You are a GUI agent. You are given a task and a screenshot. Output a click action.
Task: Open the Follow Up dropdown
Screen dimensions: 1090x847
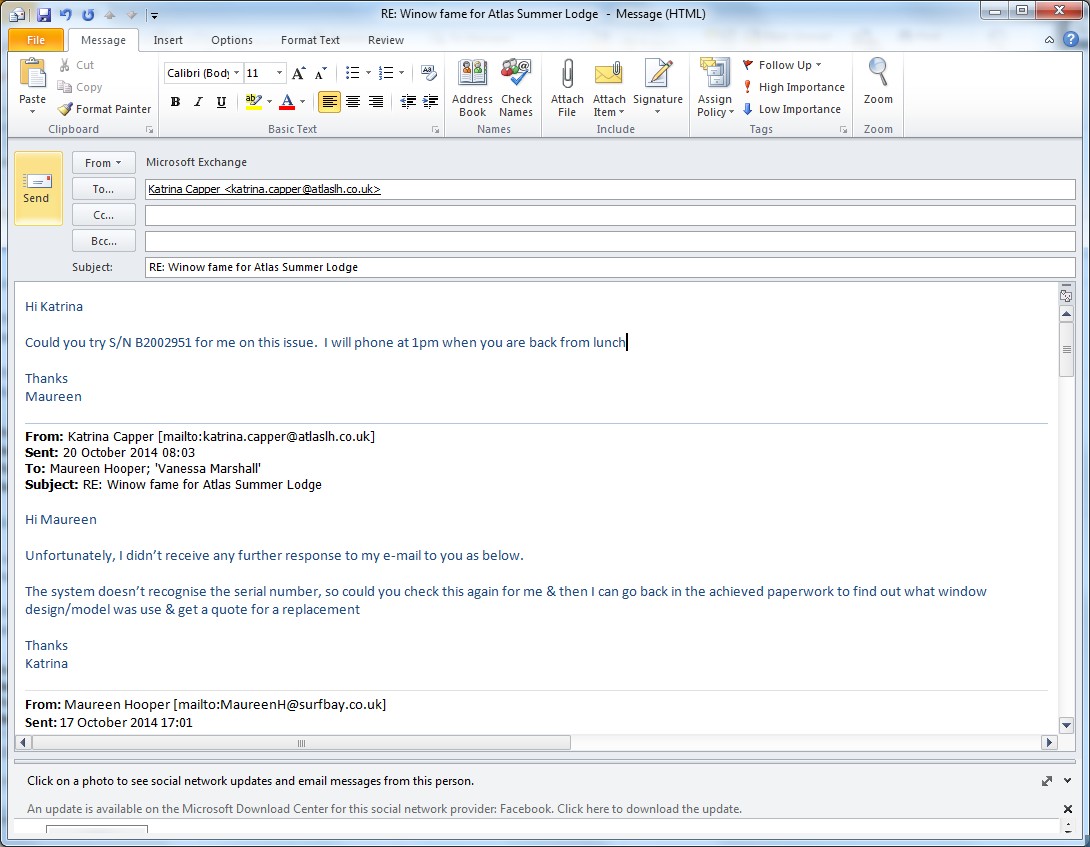click(x=782, y=65)
